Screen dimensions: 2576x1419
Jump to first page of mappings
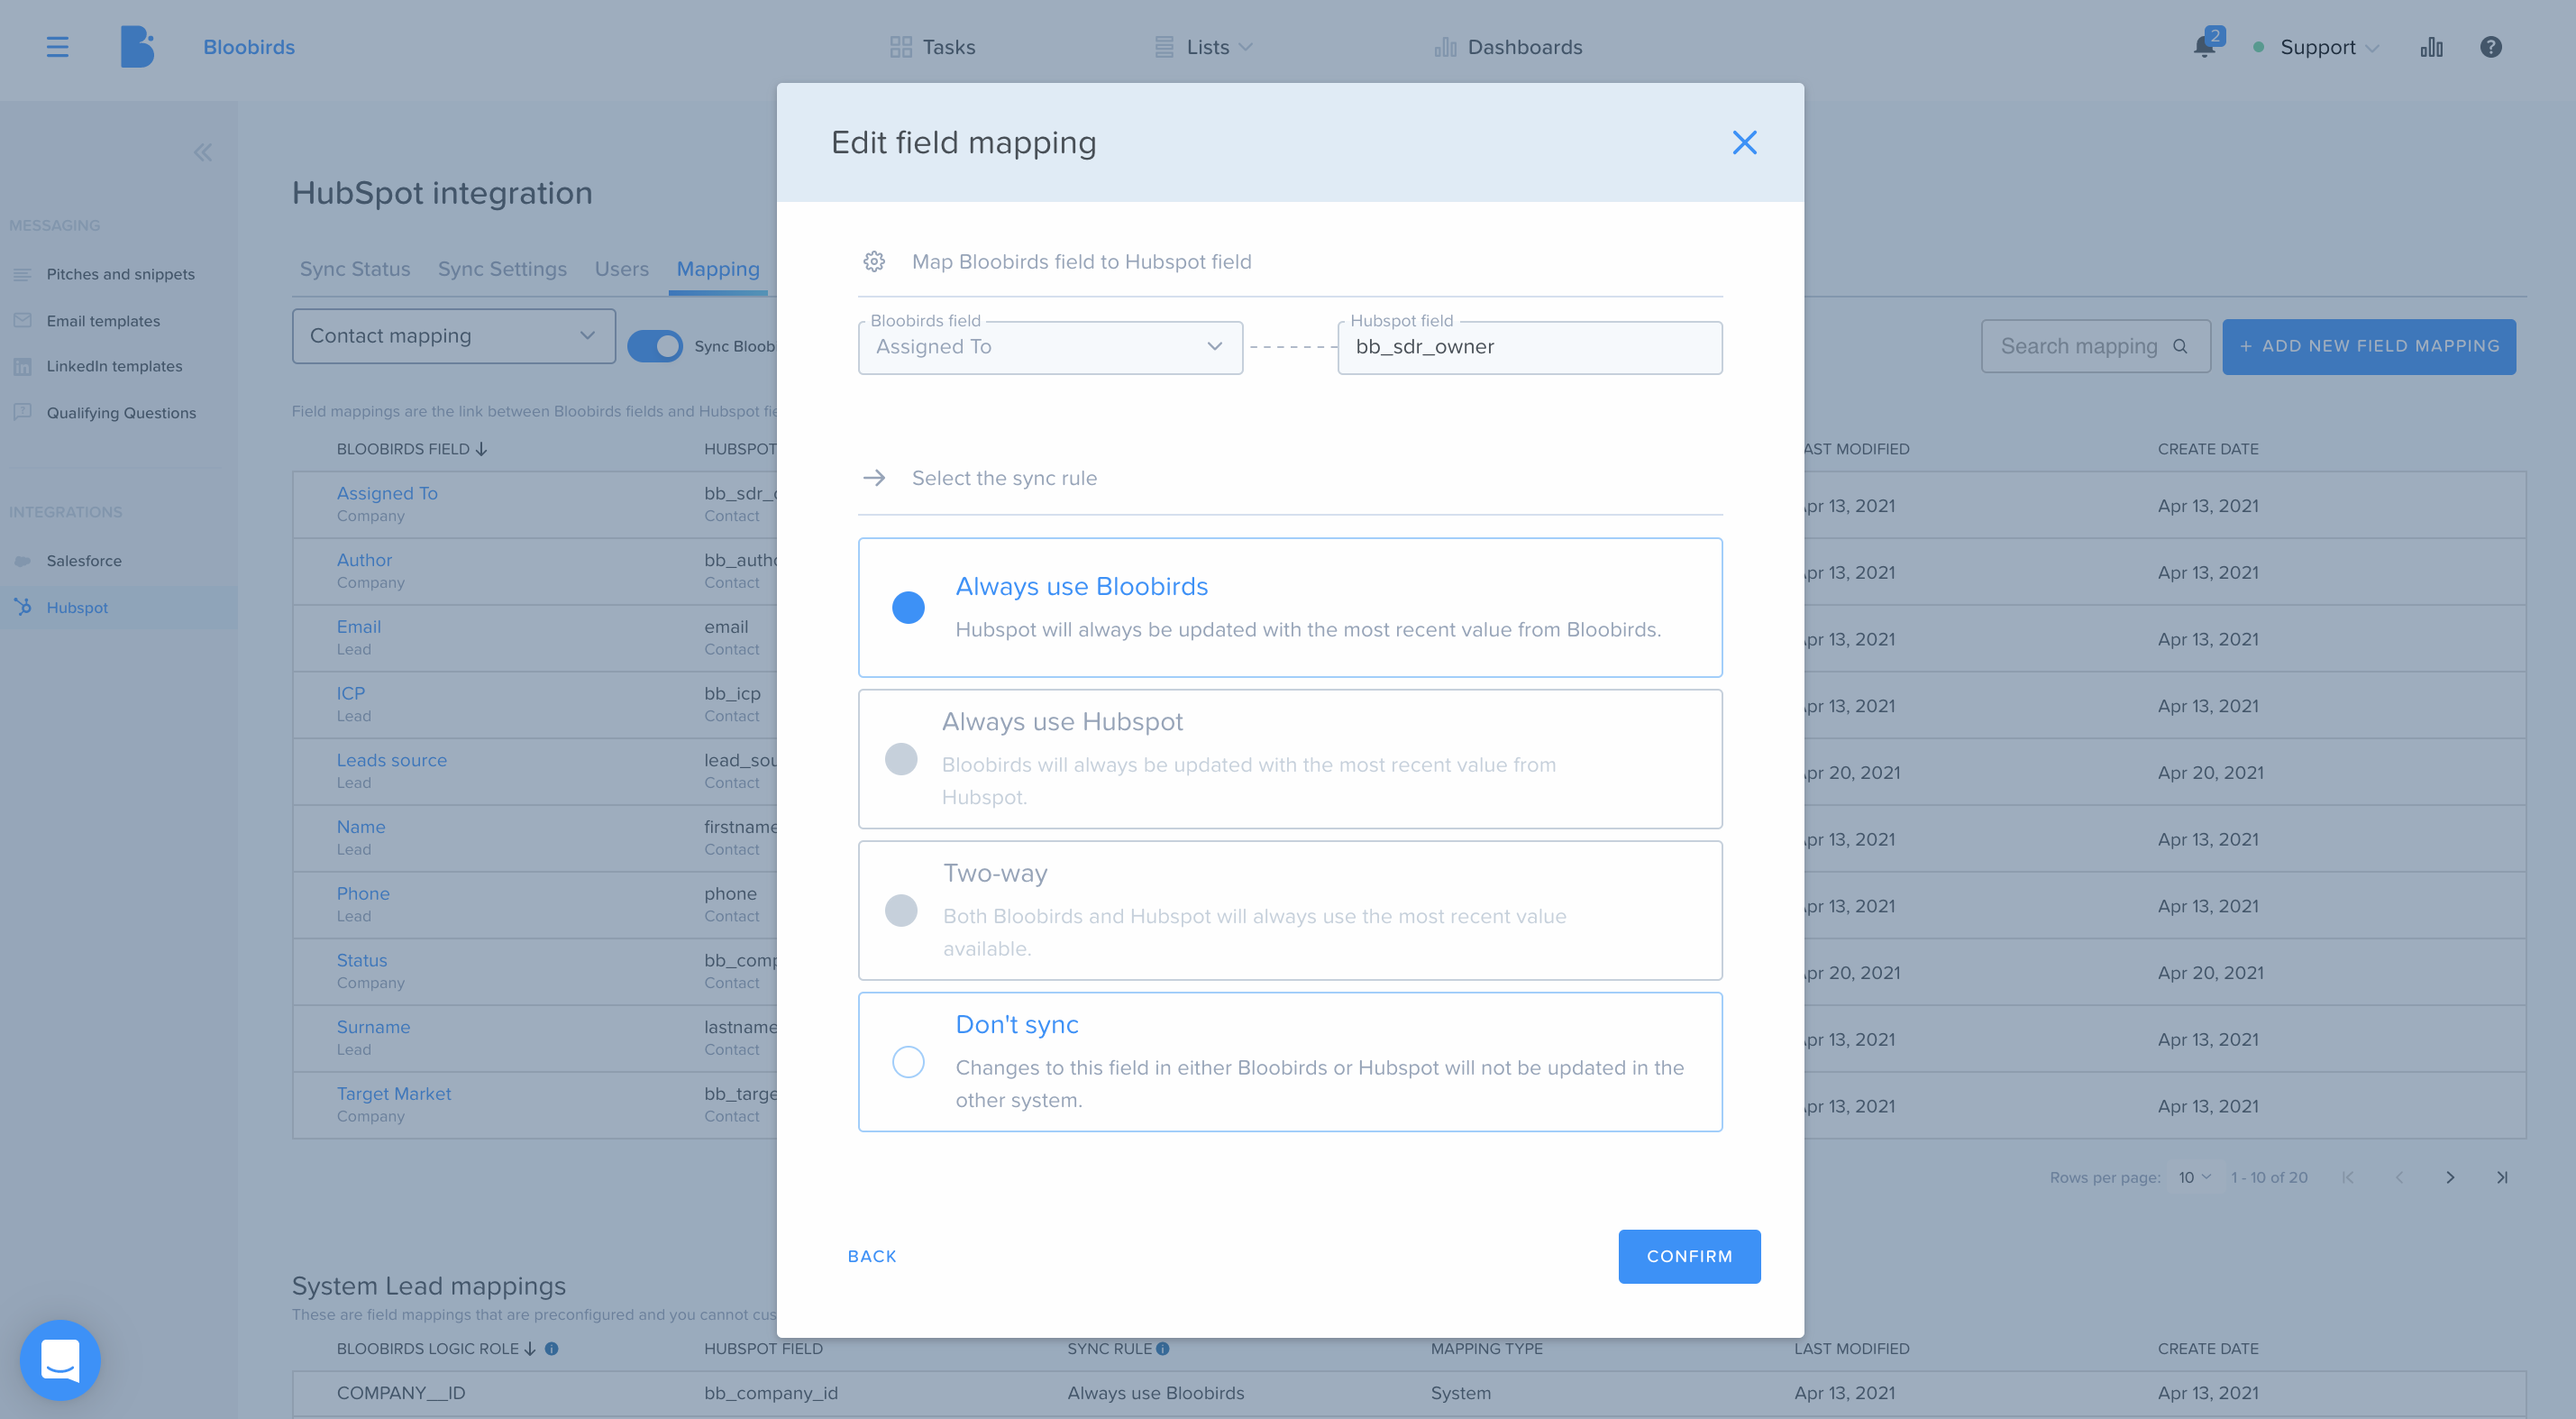(x=2348, y=1177)
